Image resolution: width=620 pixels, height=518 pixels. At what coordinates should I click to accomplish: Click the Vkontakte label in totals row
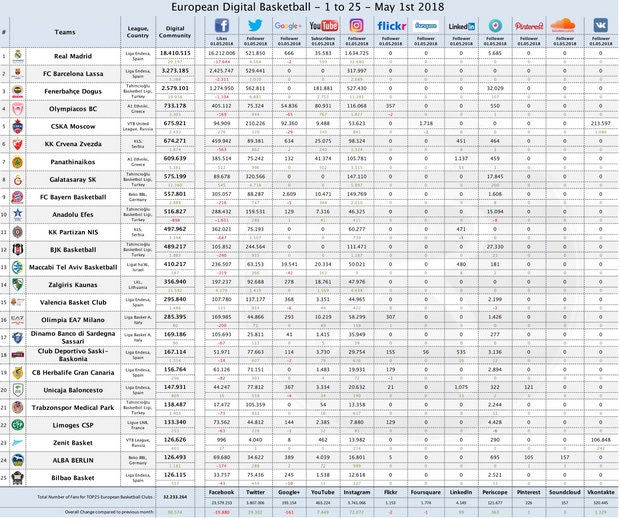601,492
